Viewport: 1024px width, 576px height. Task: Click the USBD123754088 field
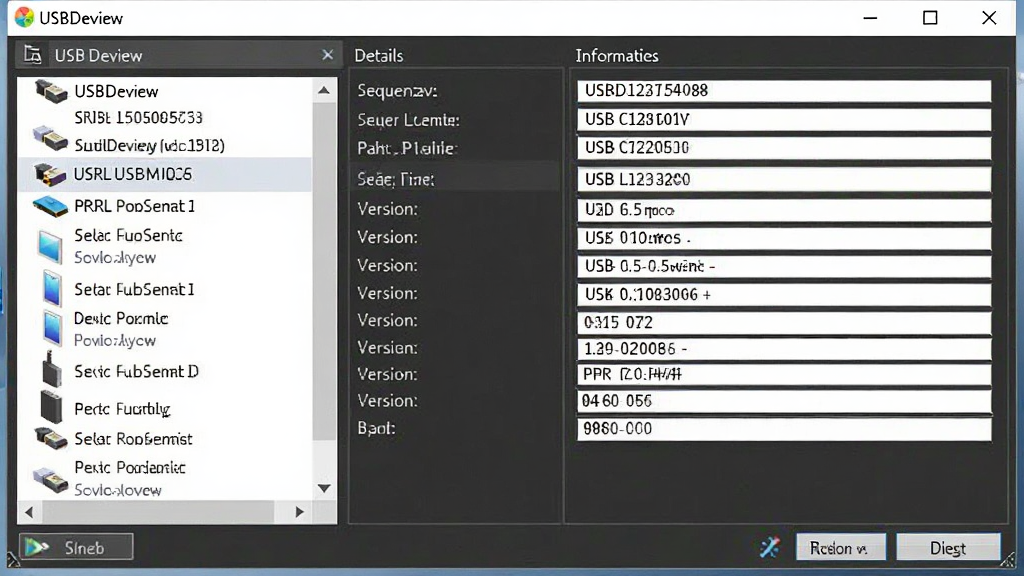tap(784, 91)
